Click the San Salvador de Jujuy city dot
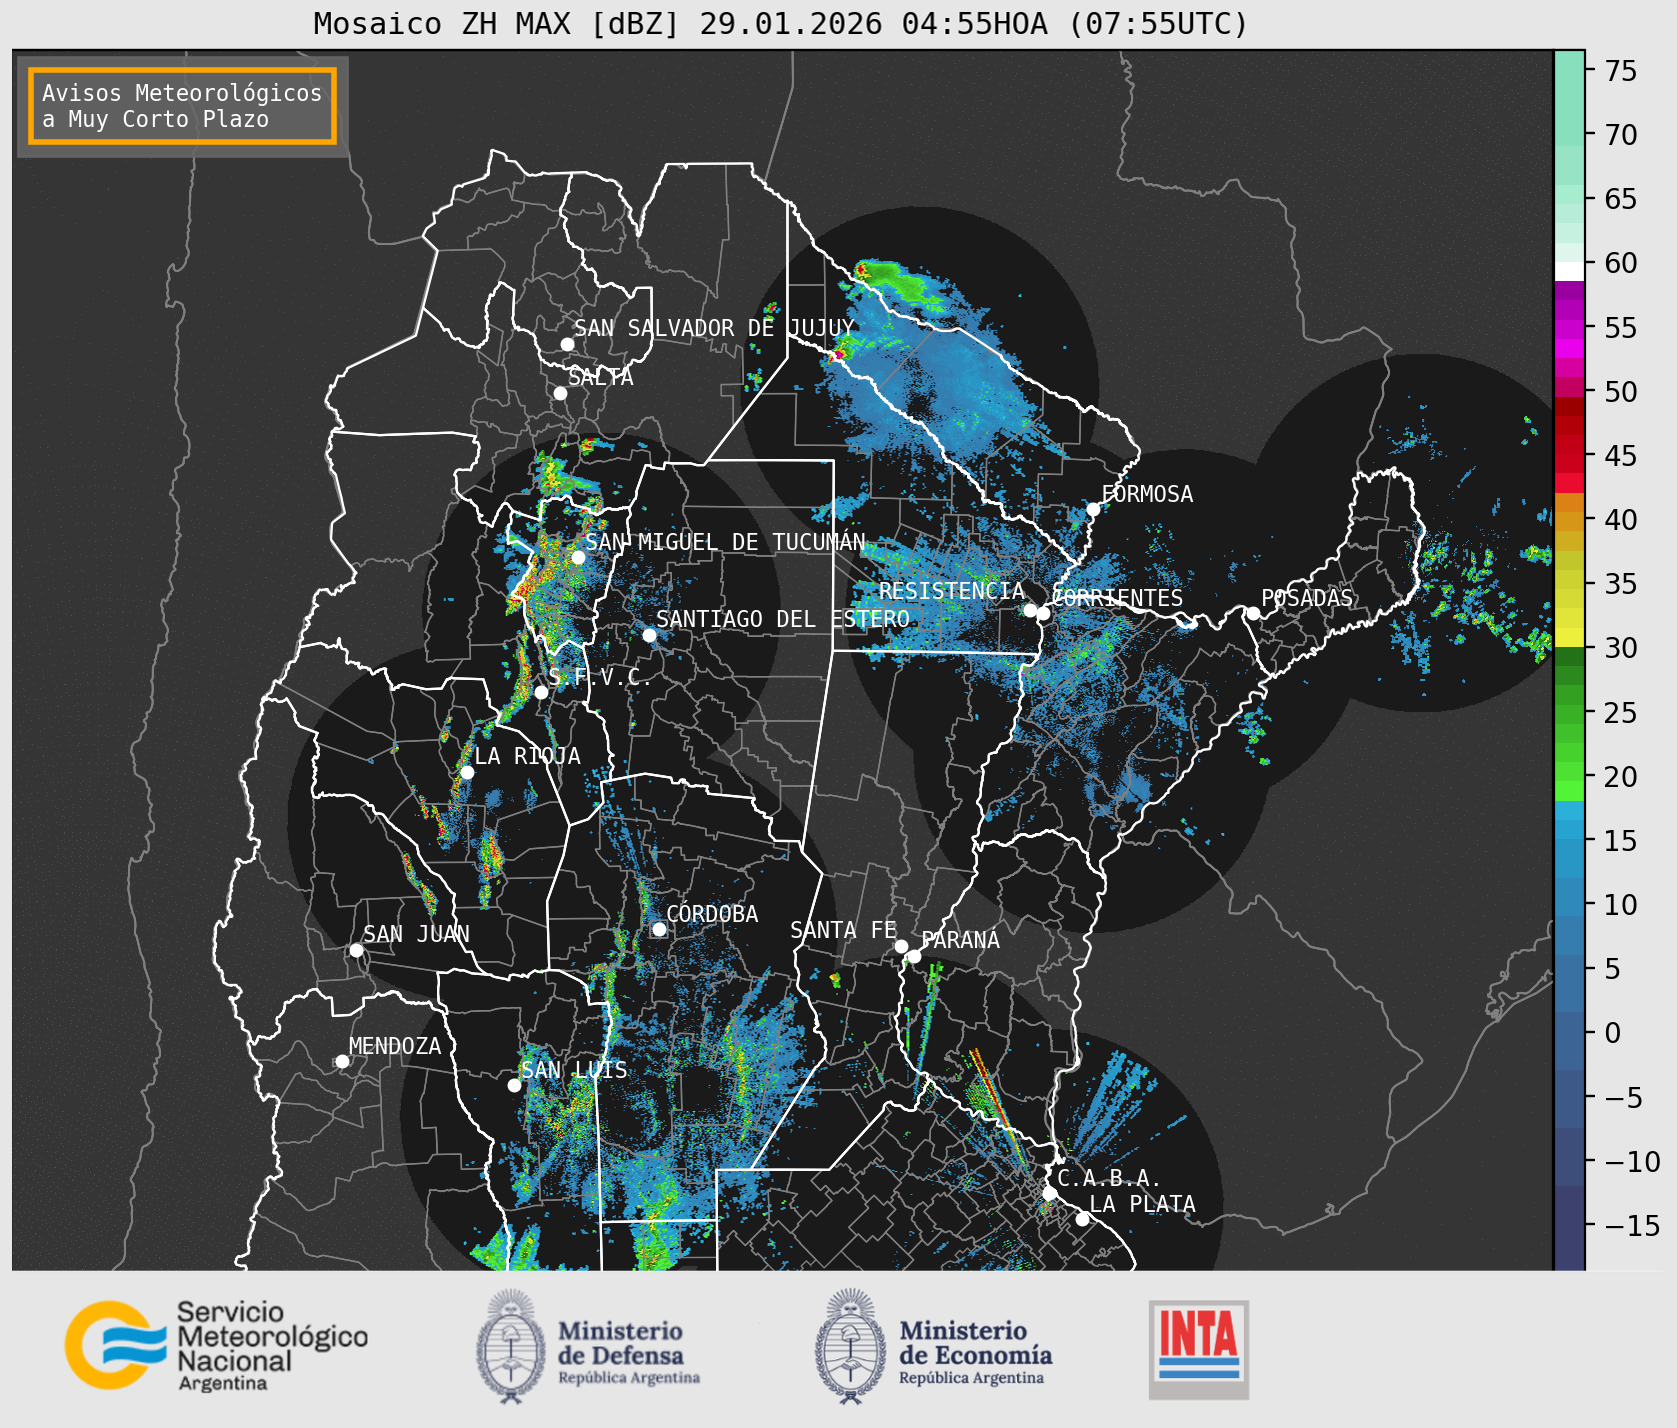Screen dimensions: 1677x1428 pyautogui.click(x=567, y=344)
